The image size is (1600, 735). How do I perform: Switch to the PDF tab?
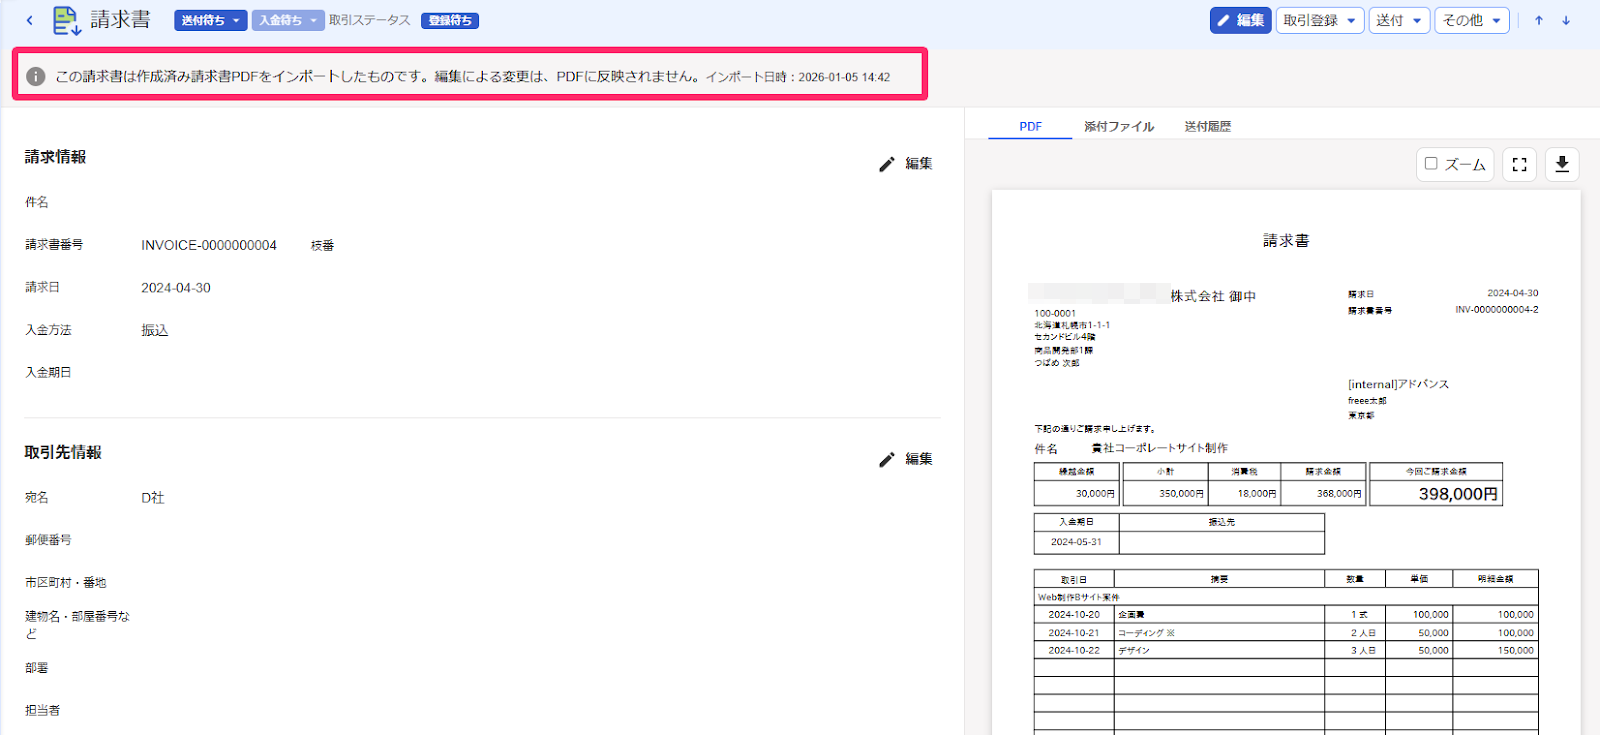coord(1030,126)
